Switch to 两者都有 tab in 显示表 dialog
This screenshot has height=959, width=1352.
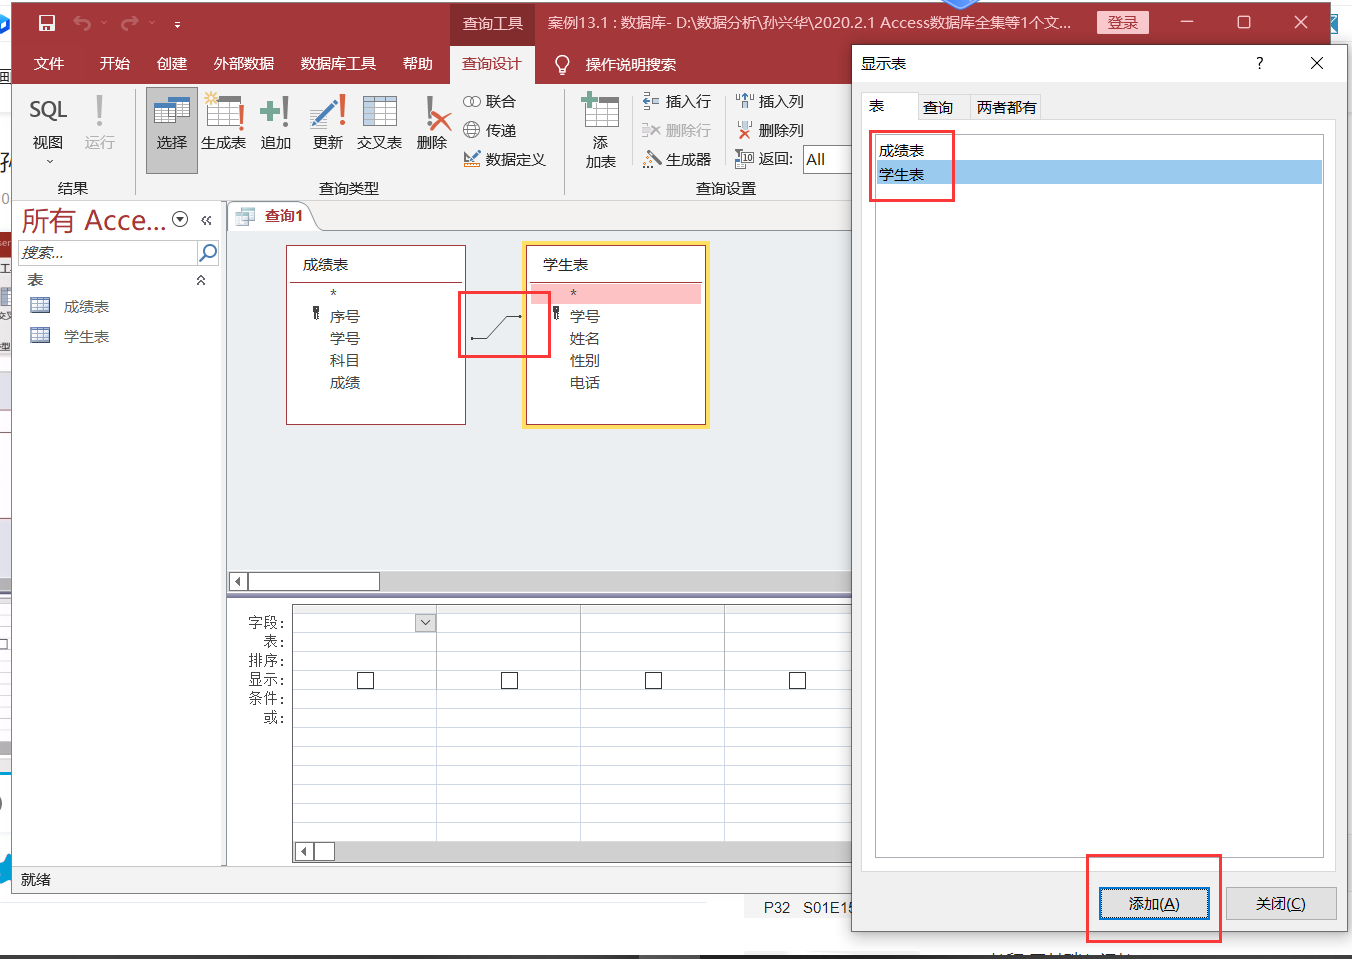point(1006,107)
